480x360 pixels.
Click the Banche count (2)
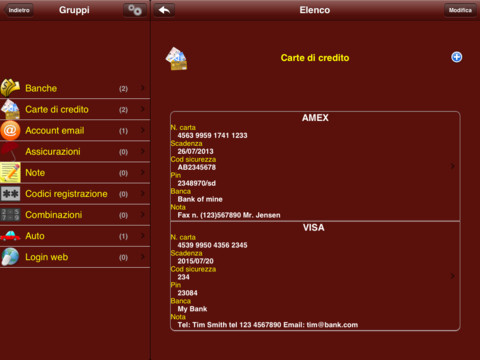click(123, 89)
